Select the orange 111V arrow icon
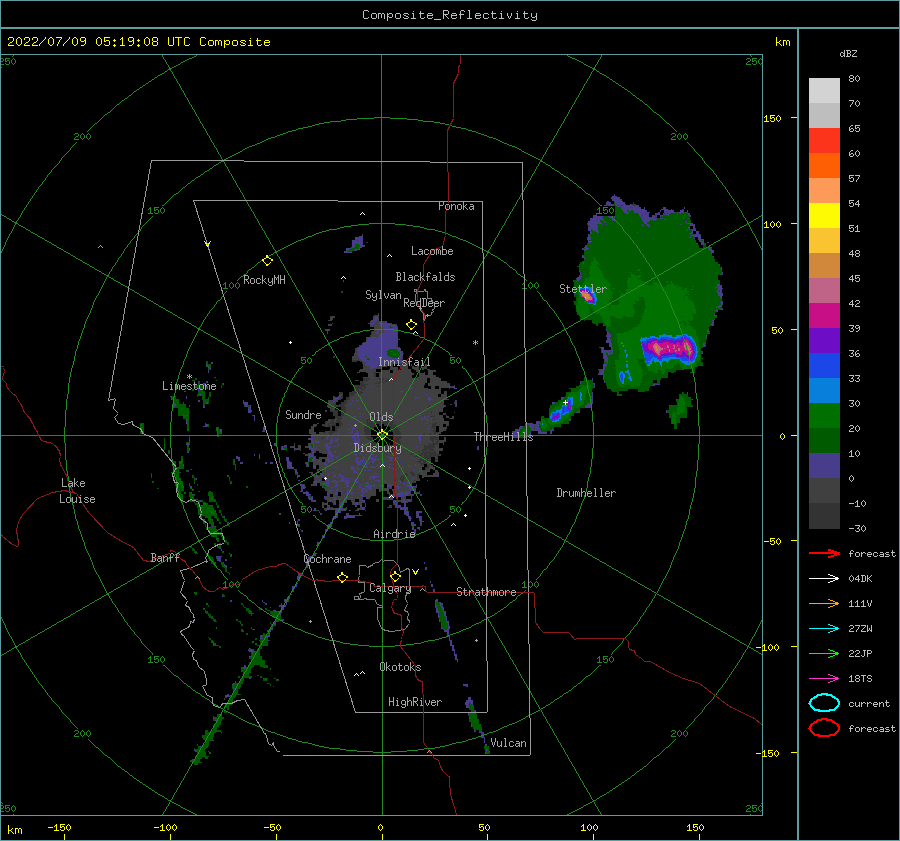 coord(824,603)
